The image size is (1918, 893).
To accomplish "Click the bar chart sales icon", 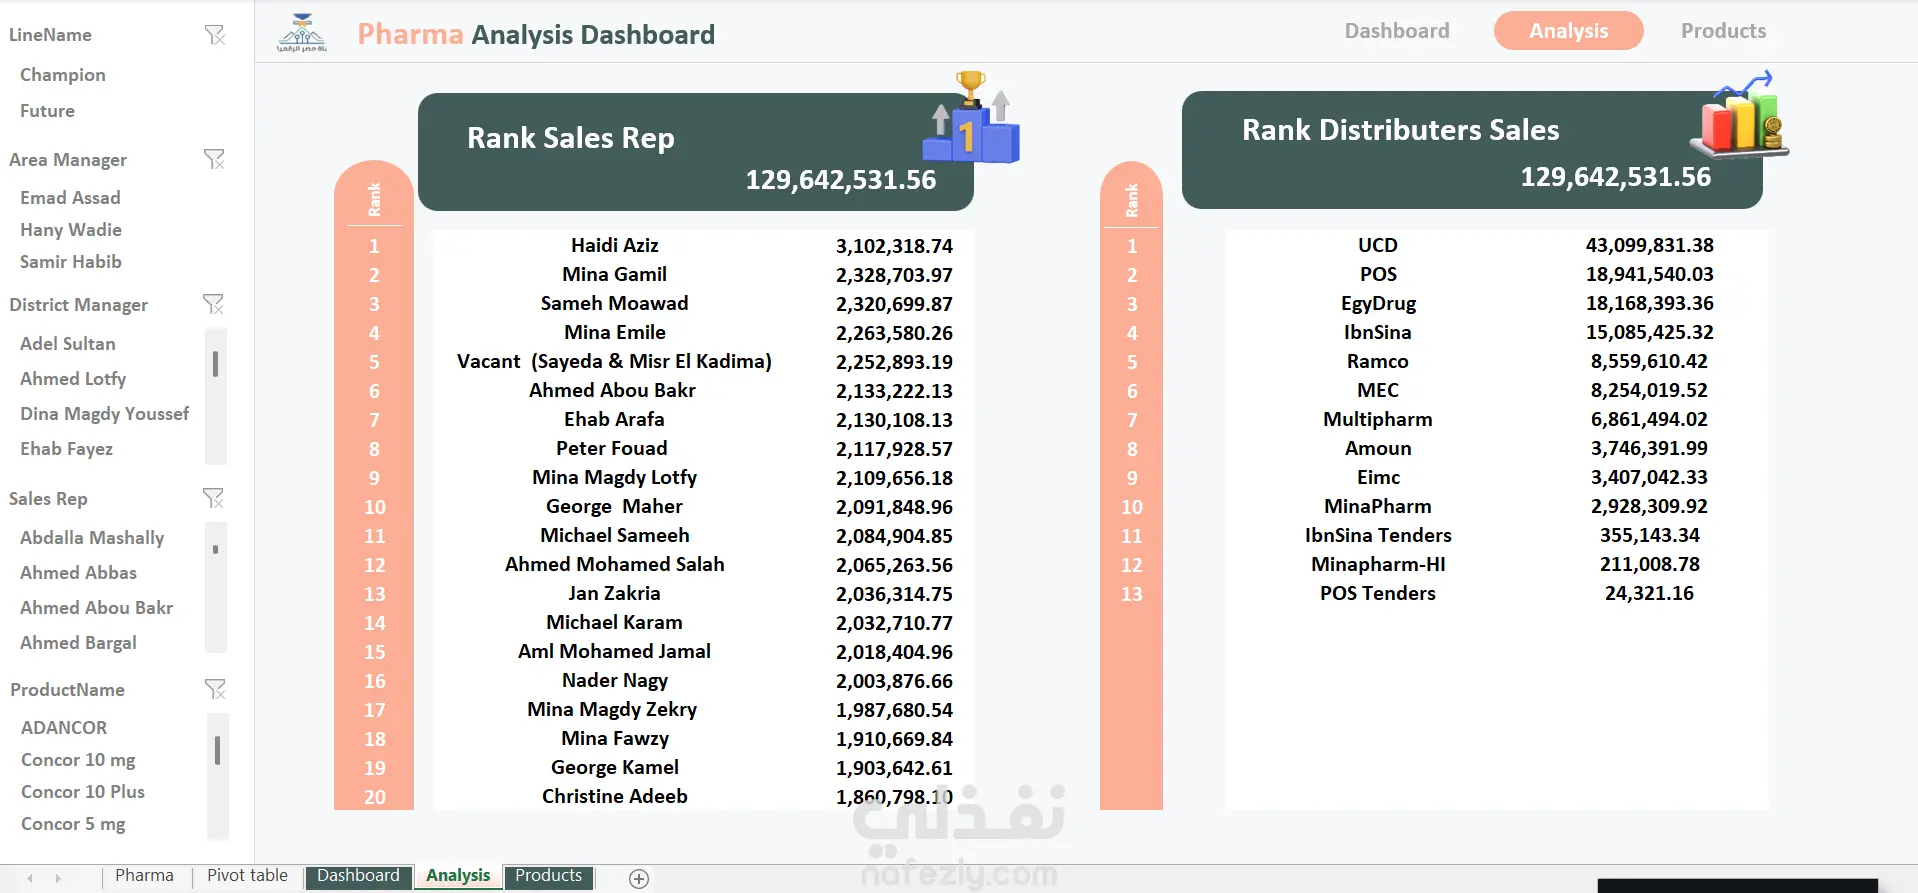I will tap(1741, 115).
